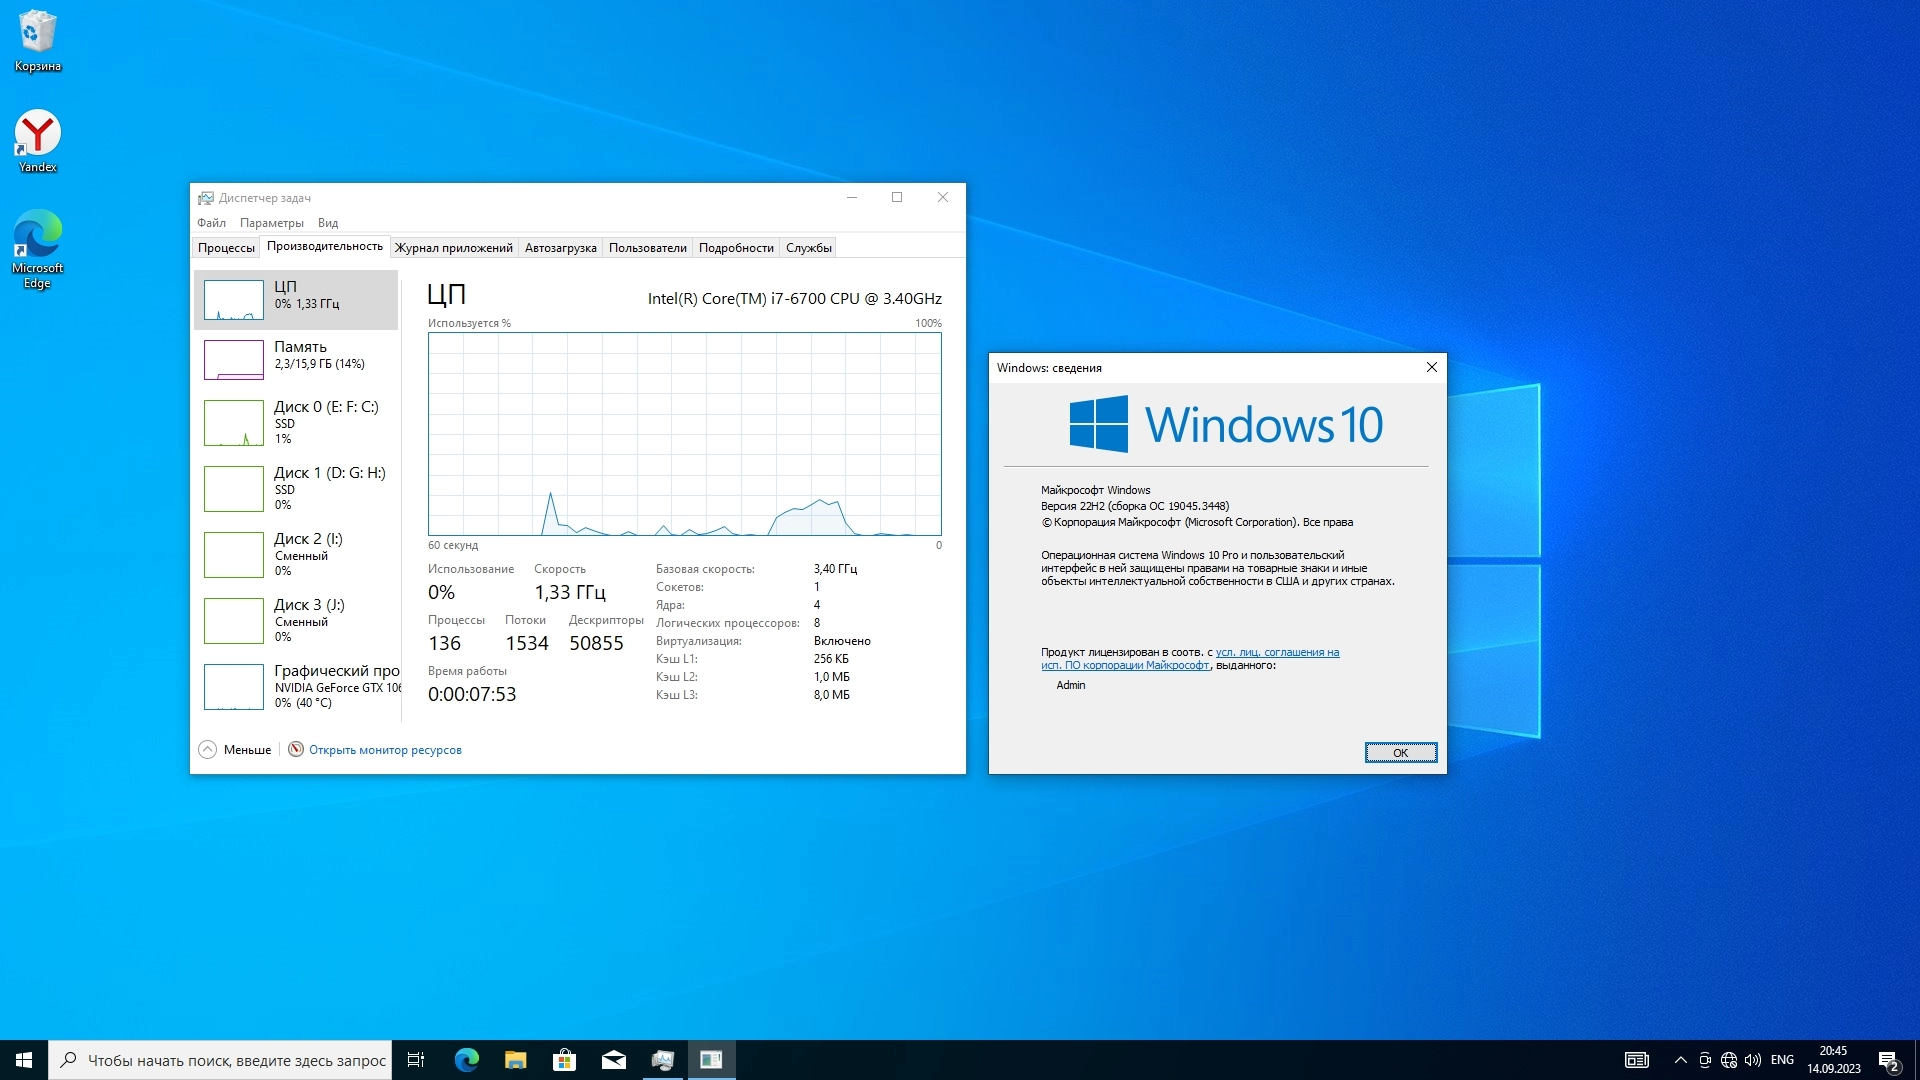Collapse Task Manager with the Меньше button
Screen dimensions: 1920x1080
click(235, 750)
